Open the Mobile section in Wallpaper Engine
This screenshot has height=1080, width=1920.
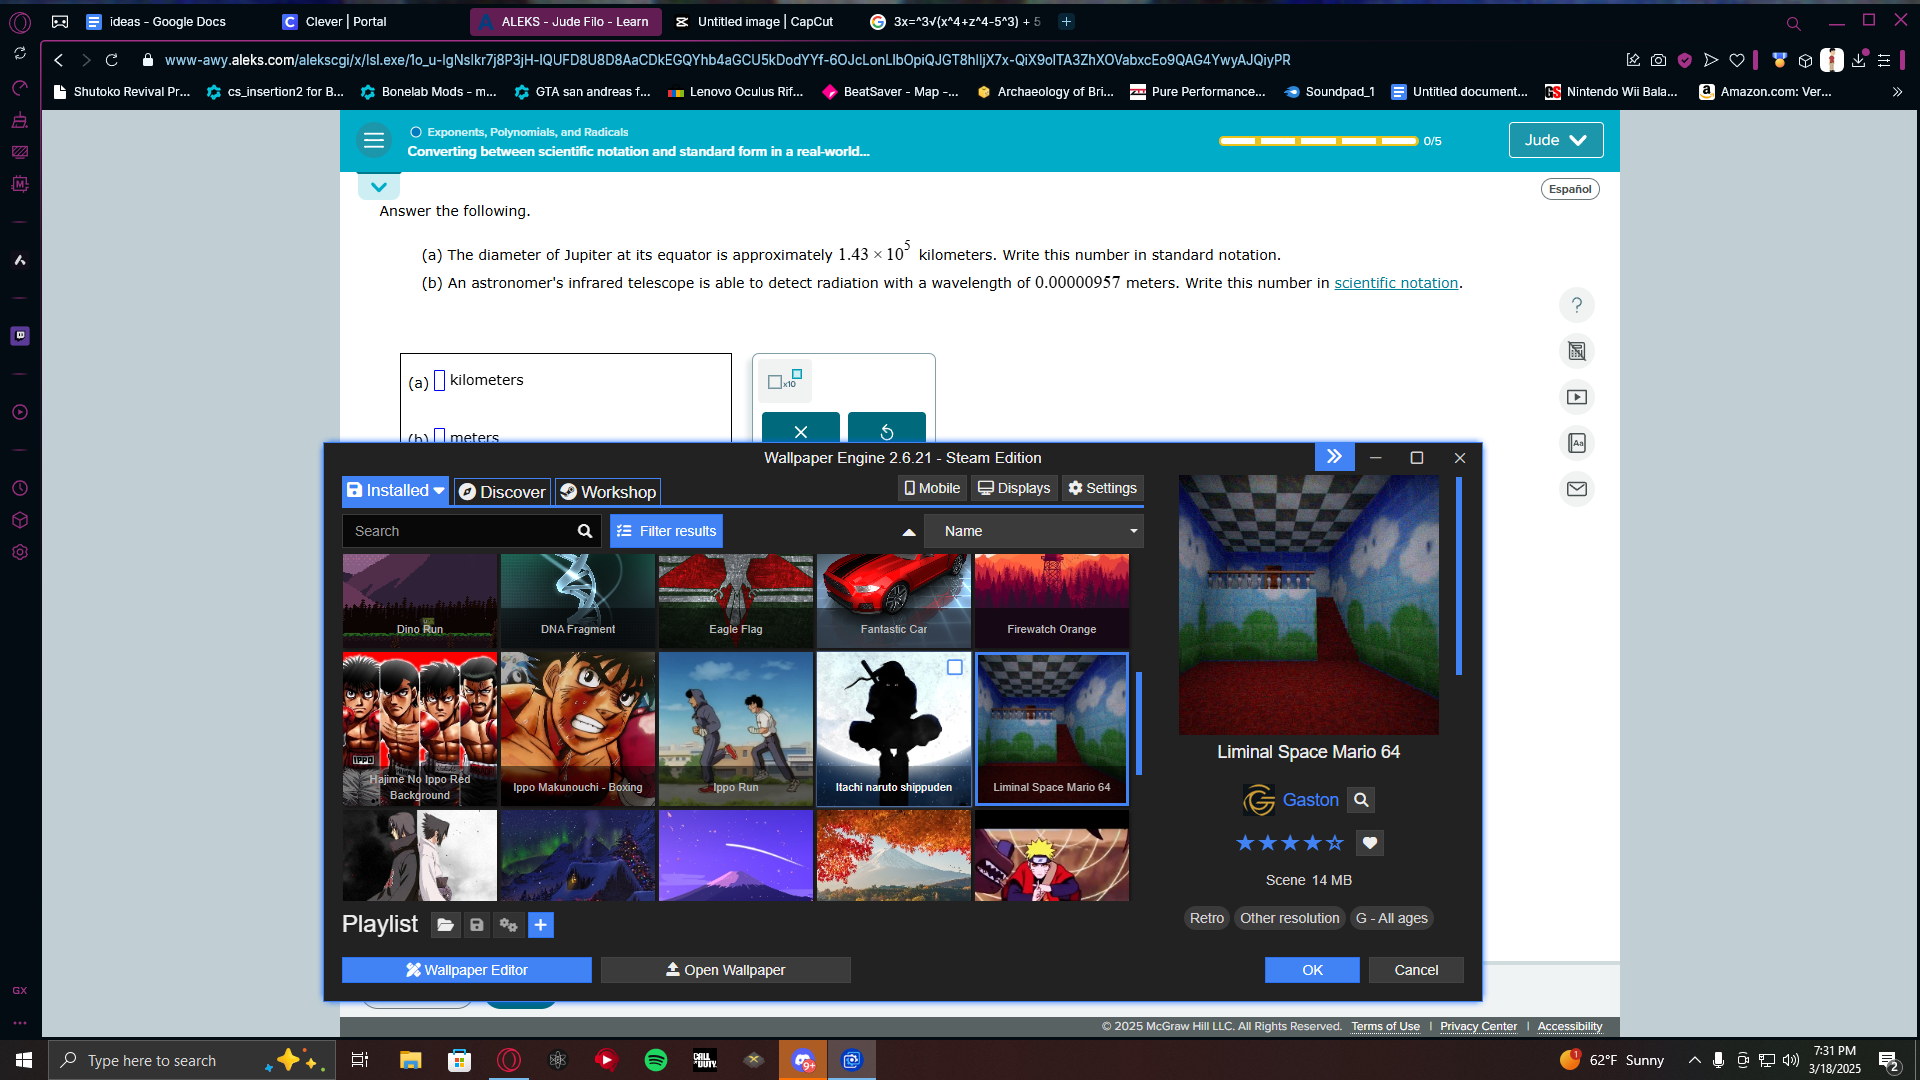point(932,488)
